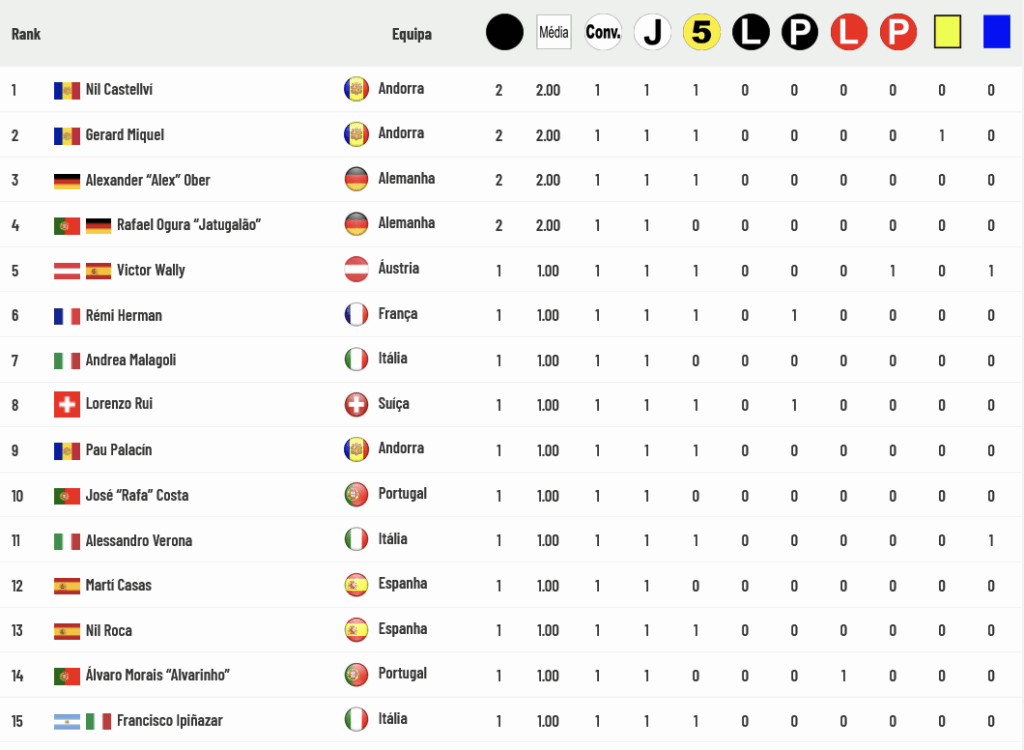
Task: Click the Rank column header
Action: pos(26,34)
